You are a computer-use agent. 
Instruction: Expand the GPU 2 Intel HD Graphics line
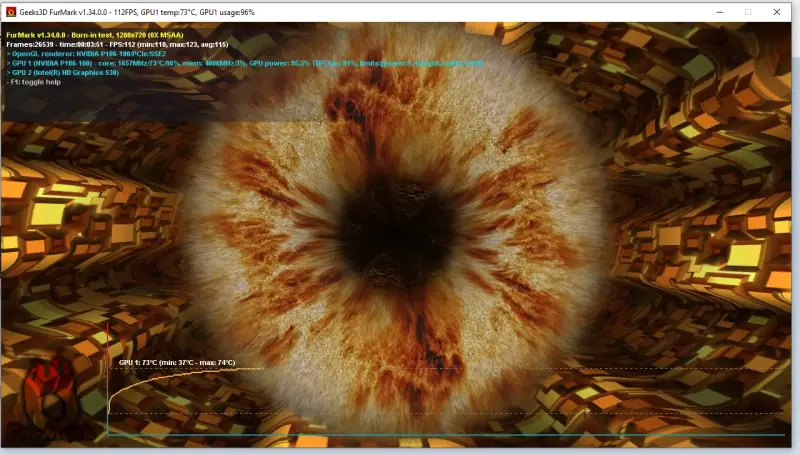point(60,73)
